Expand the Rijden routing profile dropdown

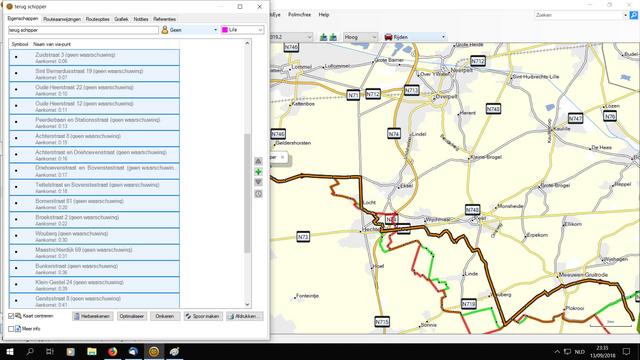(x=415, y=37)
